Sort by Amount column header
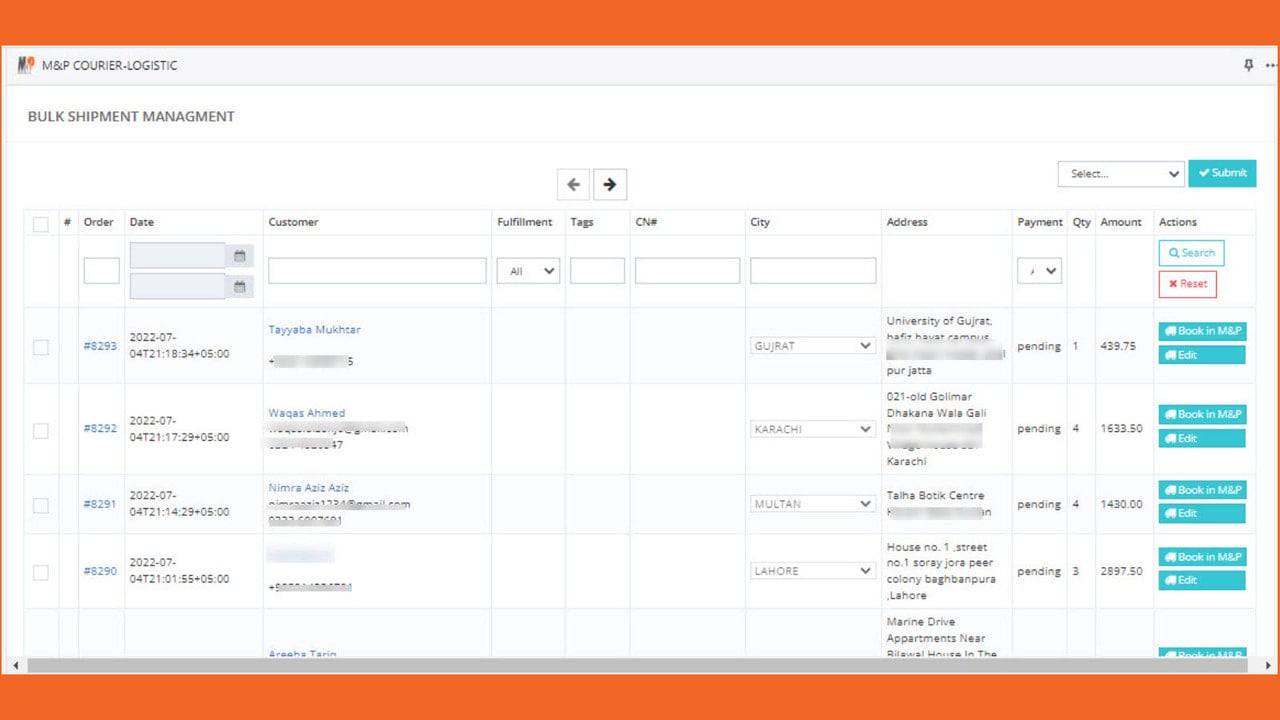 click(x=1121, y=222)
